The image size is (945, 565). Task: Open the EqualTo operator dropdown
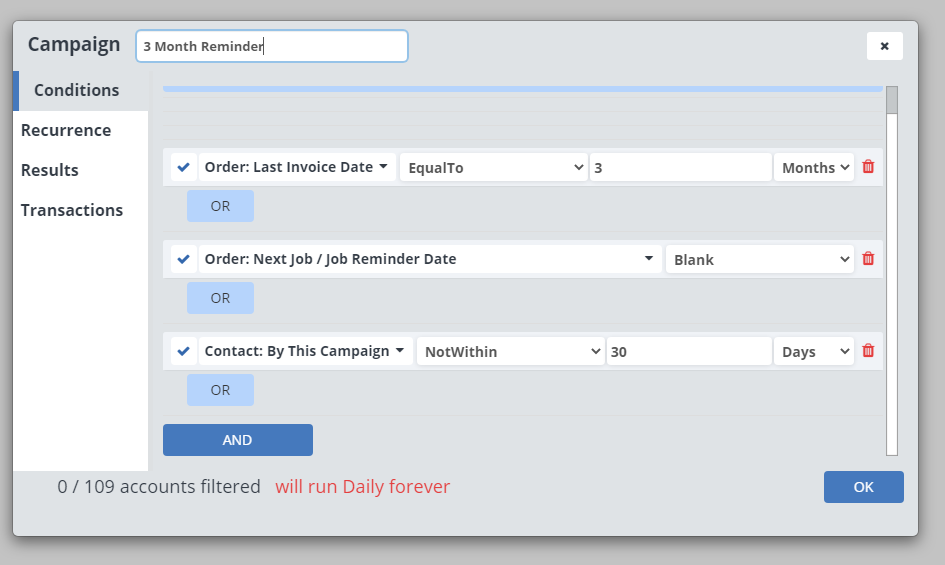pos(493,167)
